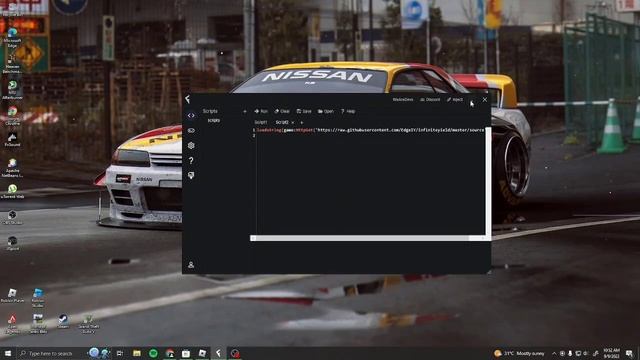Open File Explorer from the taskbar
This screenshot has width=640, height=360.
click(x=137, y=353)
